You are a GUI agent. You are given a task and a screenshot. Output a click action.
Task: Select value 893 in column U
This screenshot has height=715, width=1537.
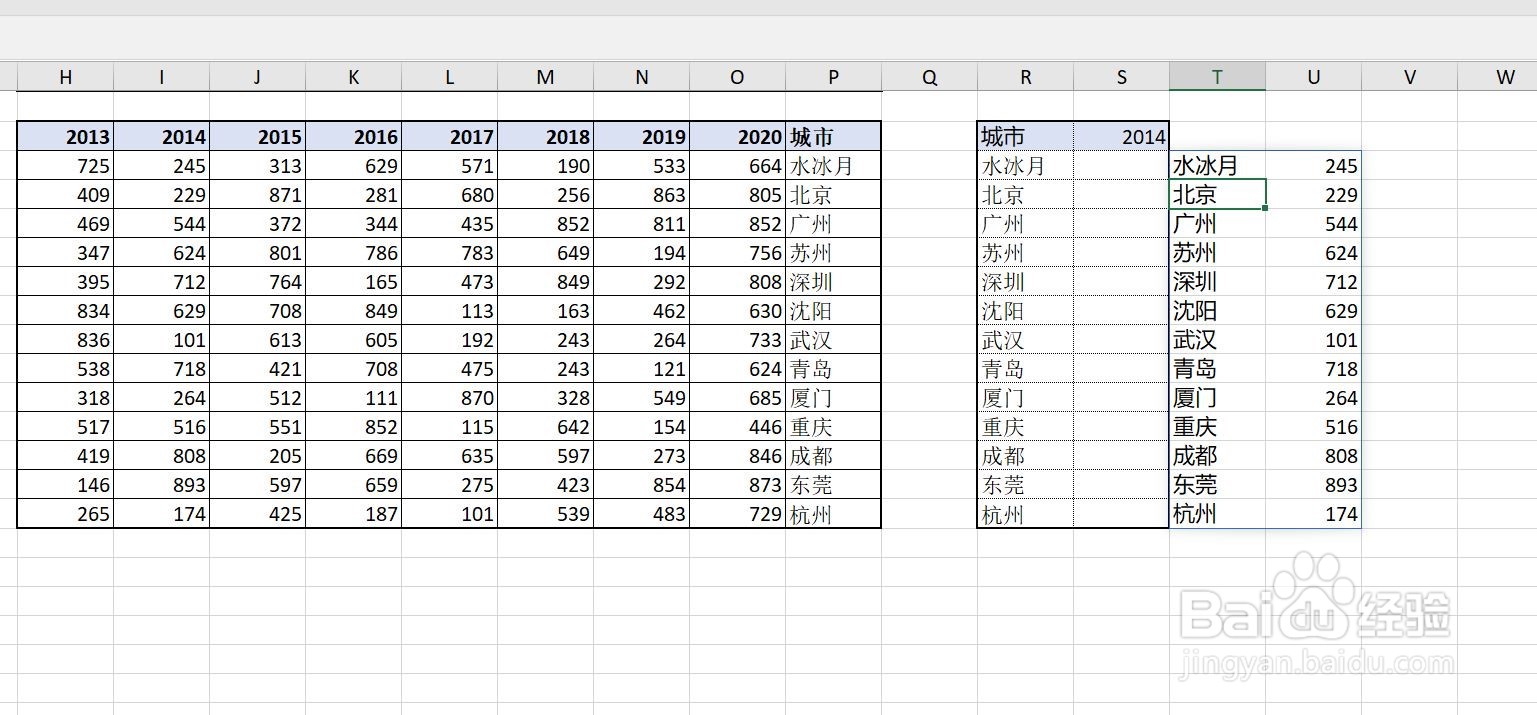[1313, 485]
